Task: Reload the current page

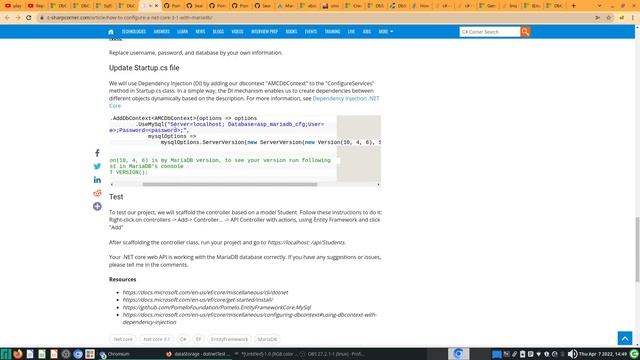Action: point(29,18)
